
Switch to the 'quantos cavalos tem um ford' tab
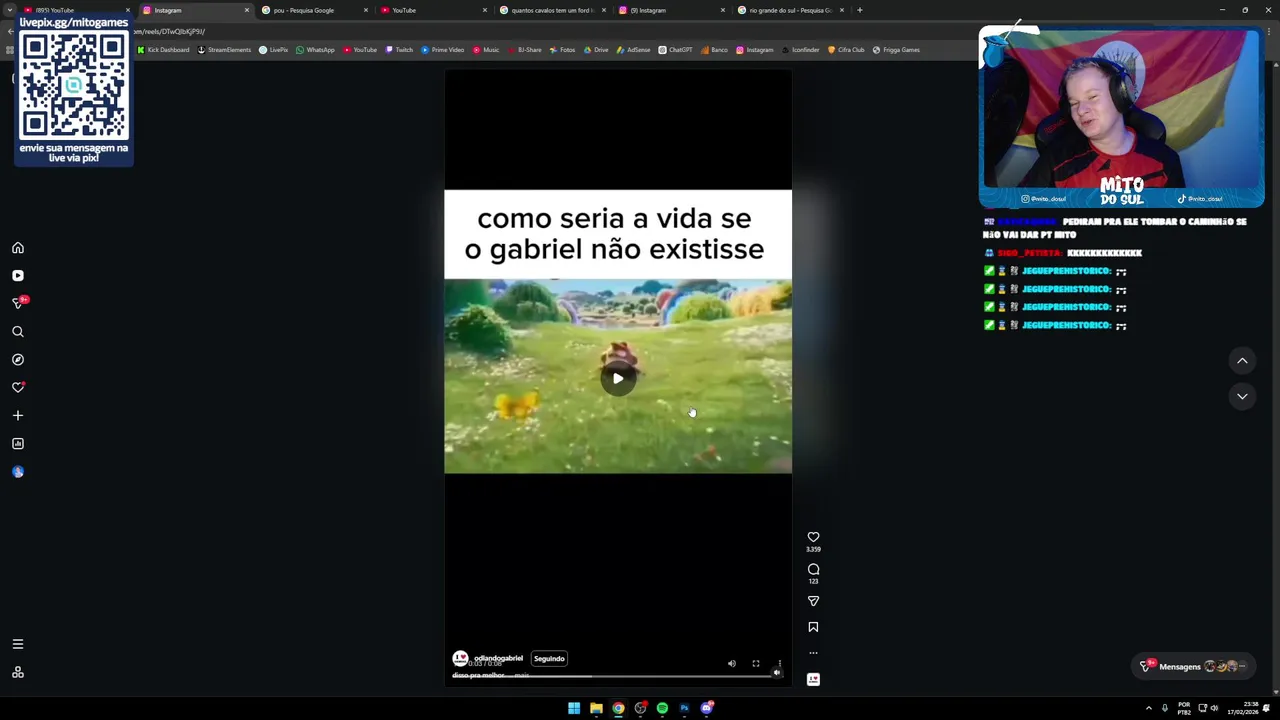click(552, 10)
